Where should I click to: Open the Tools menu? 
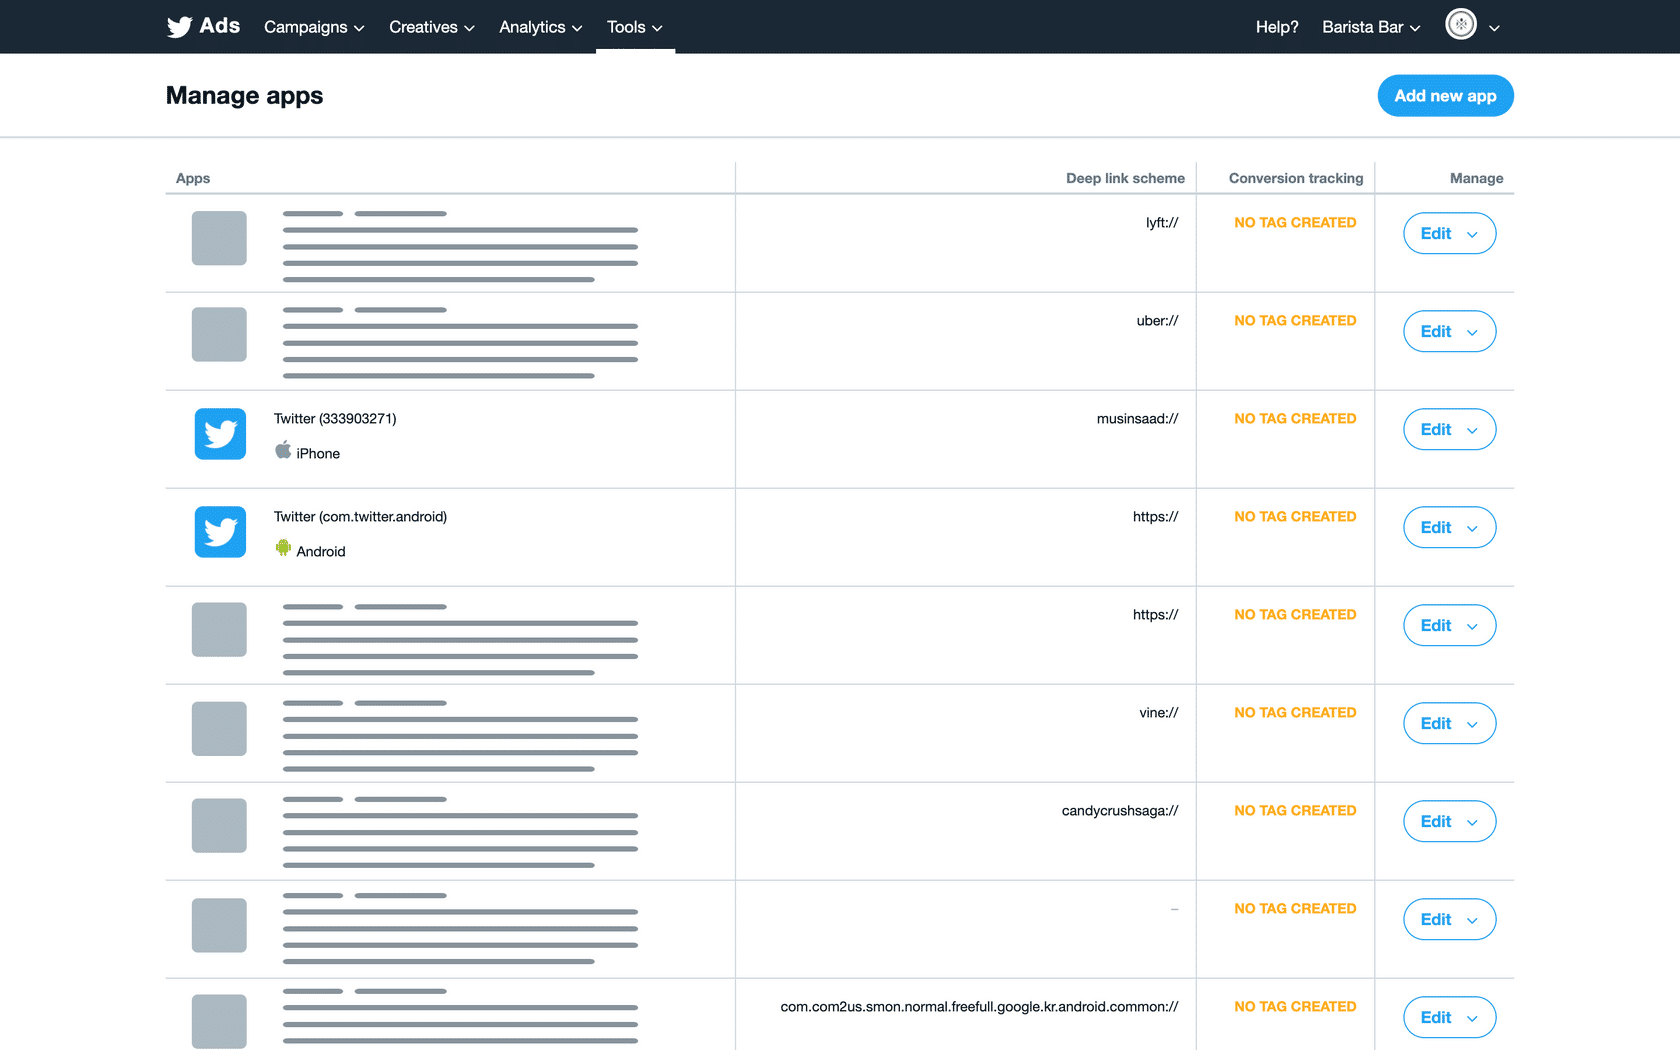pos(635,27)
